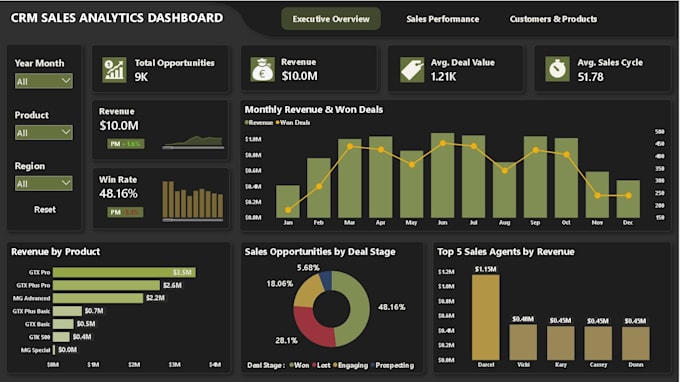Click the Revenue money bag icon
The height and width of the screenshot is (382, 680).
tap(262, 69)
